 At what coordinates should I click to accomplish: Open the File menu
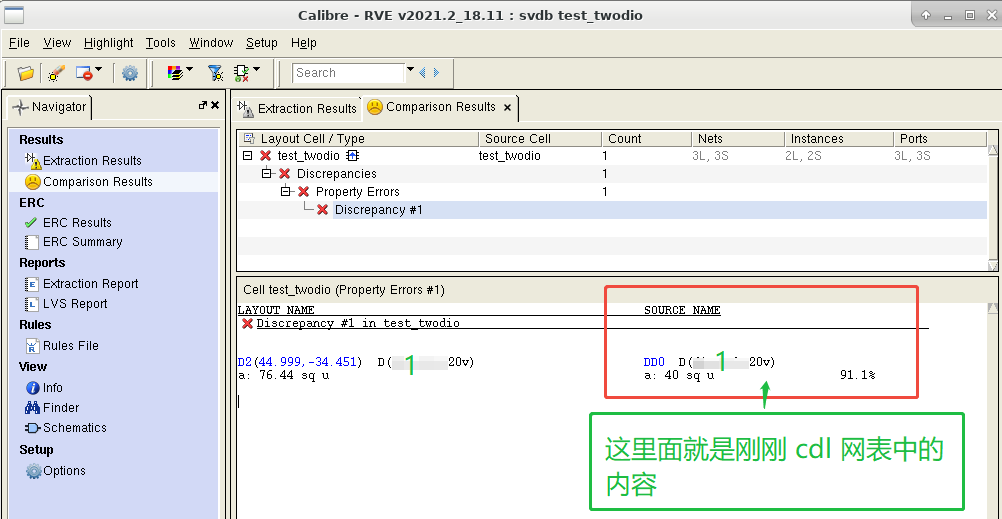tap(19, 43)
